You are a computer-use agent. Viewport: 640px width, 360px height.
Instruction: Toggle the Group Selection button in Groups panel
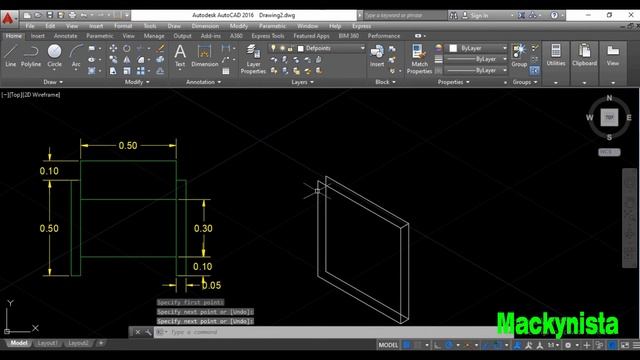[x=534, y=71]
